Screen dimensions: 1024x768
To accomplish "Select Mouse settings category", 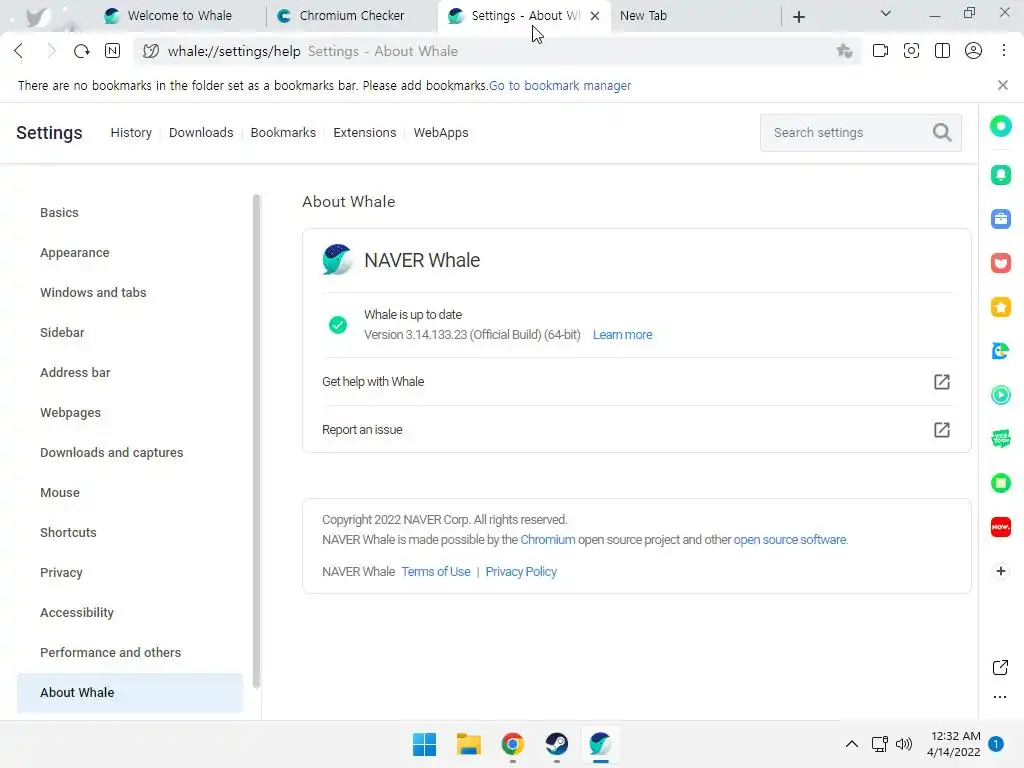I will pos(130,492).
